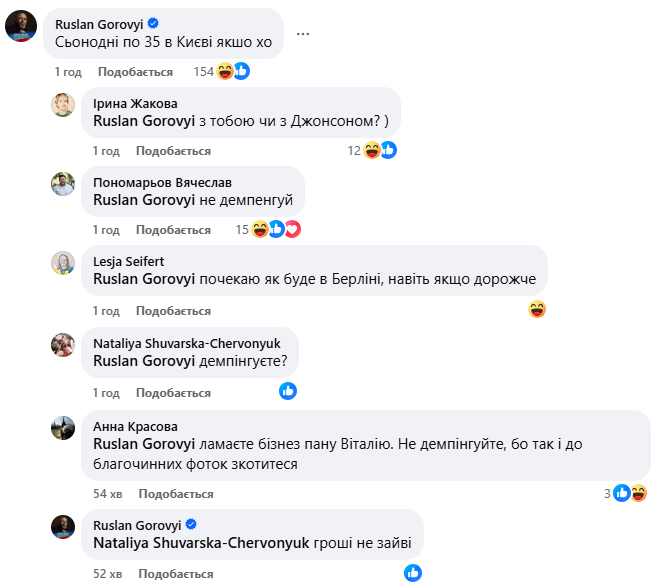Click the like reaction on Nataliya's comment
Screen dimensions: 671x585
[288, 391]
